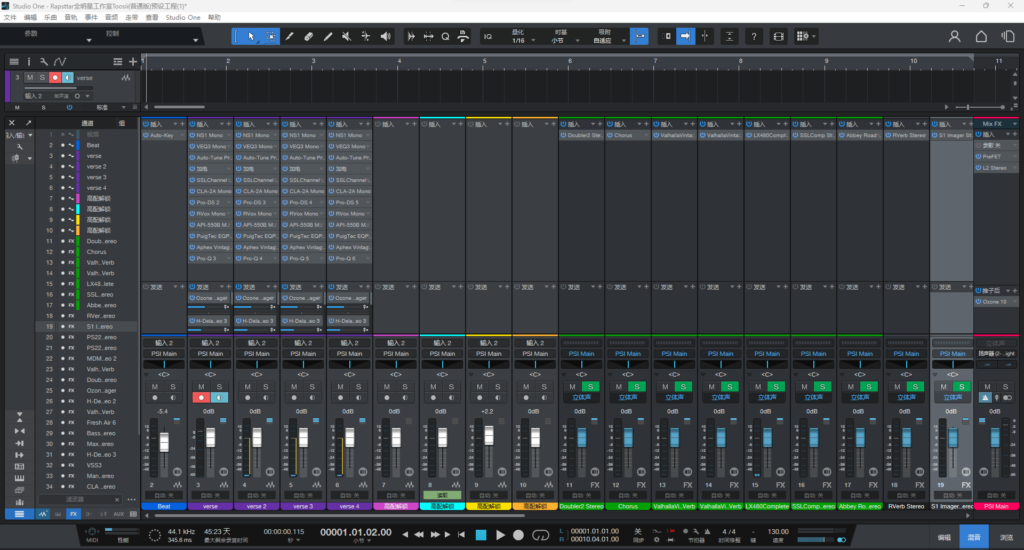Click the Auto-Key insert on Beat channel
The width and height of the screenshot is (1024, 550).
(164, 135)
